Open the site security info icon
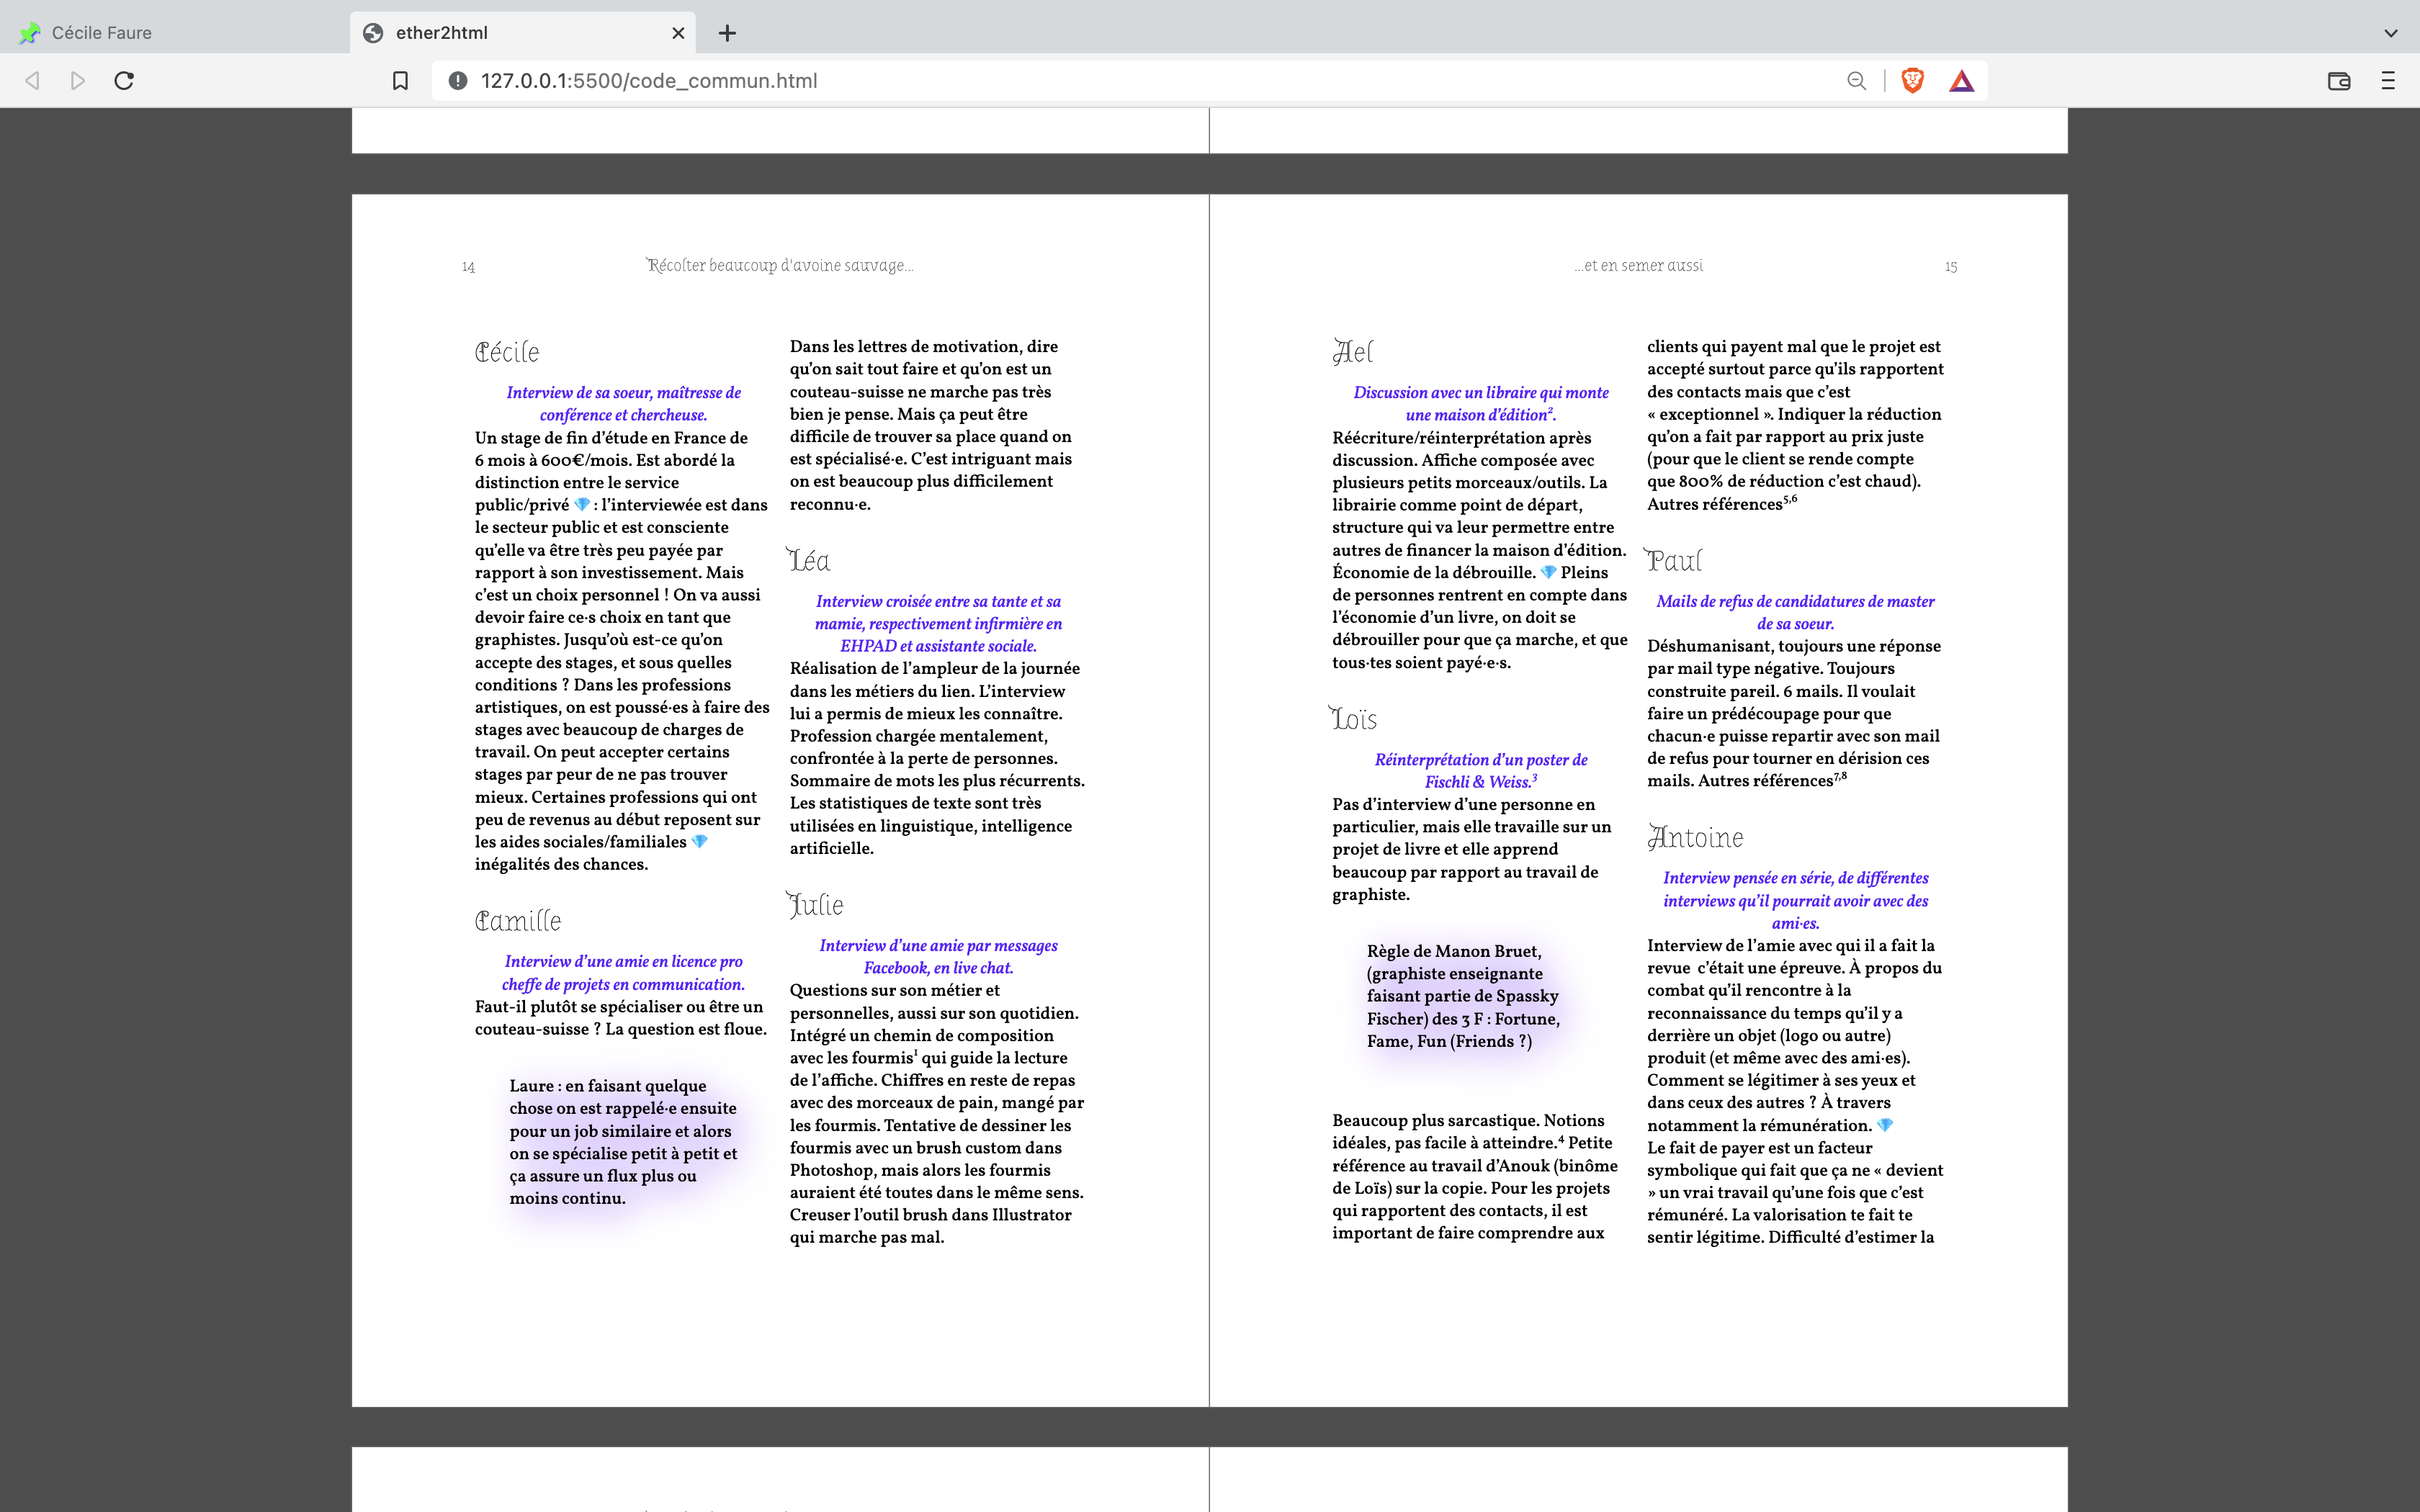The width and height of the screenshot is (2420, 1512). pos(457,81)
